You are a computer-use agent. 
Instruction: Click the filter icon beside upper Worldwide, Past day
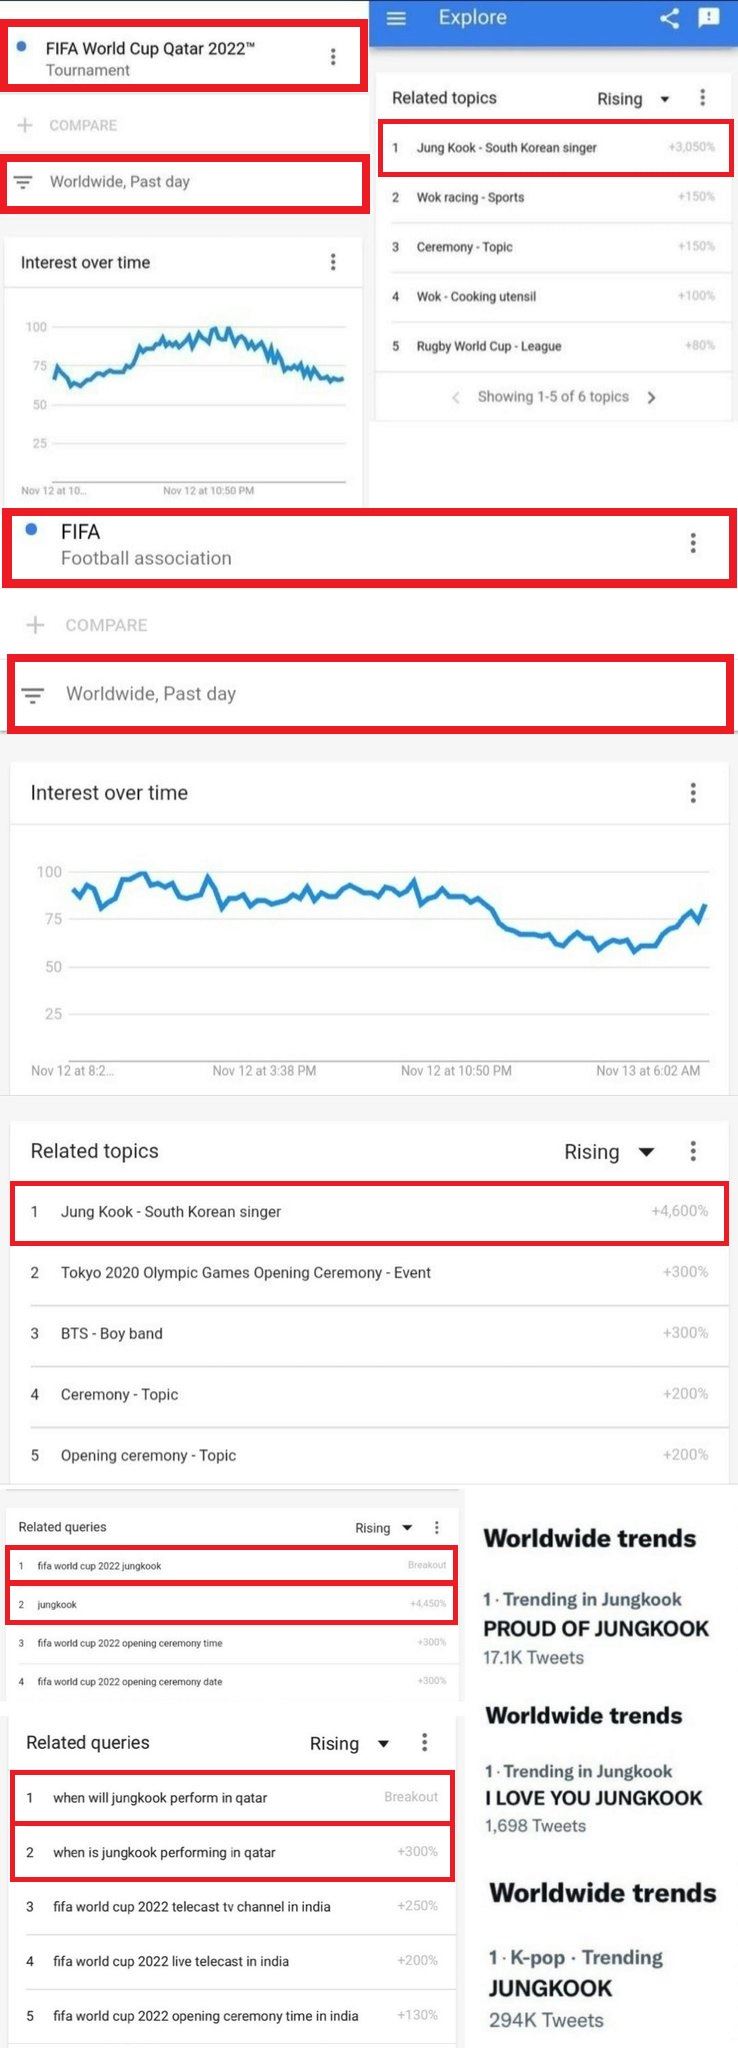pyautogui.click(x=23, y=182)
